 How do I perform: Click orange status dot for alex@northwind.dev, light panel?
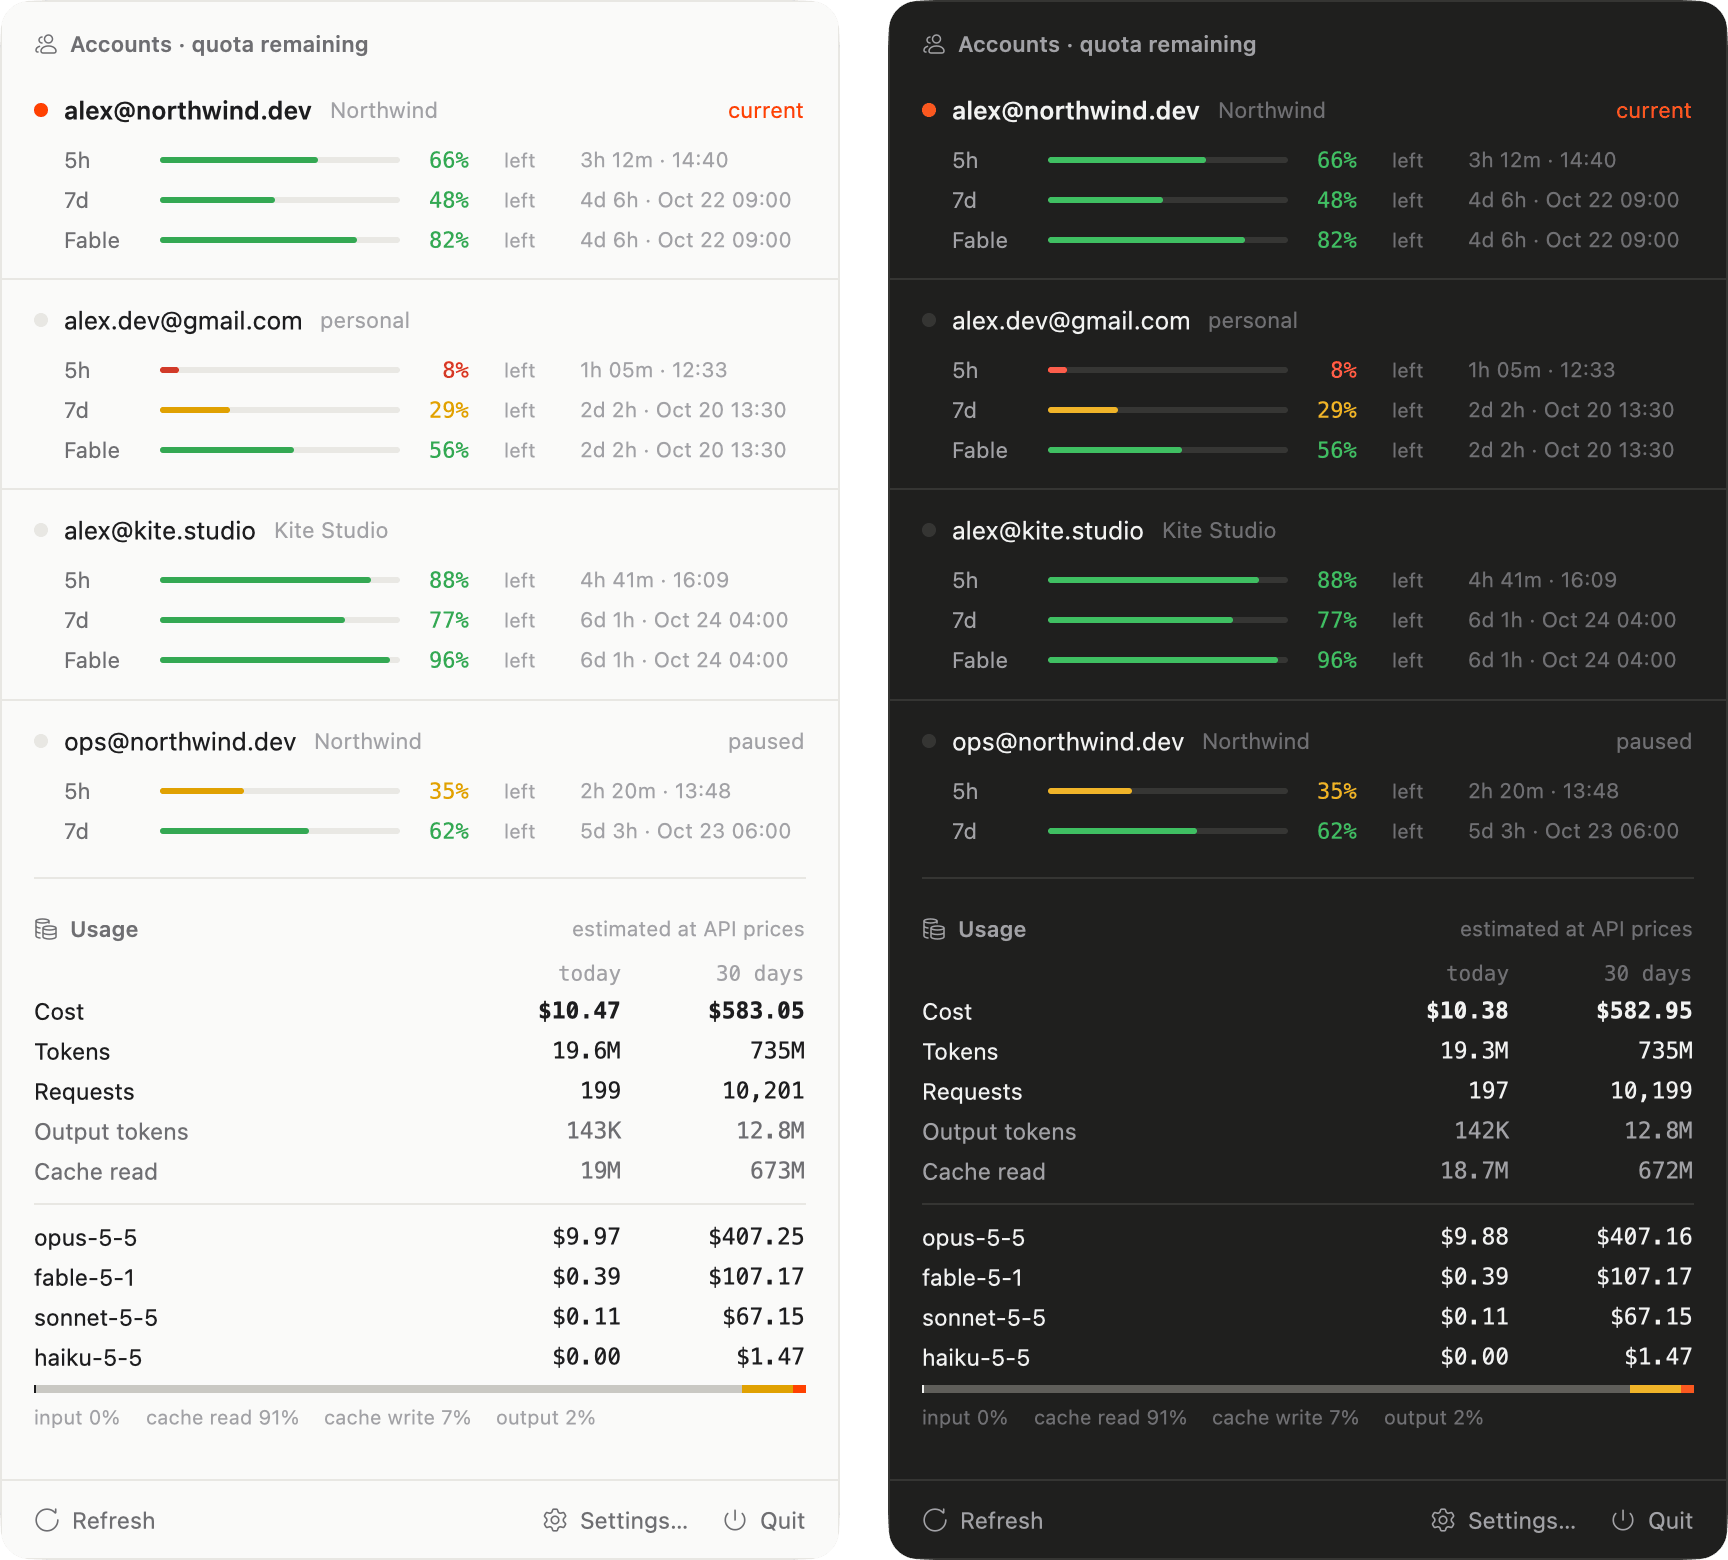tap(41, 110)
